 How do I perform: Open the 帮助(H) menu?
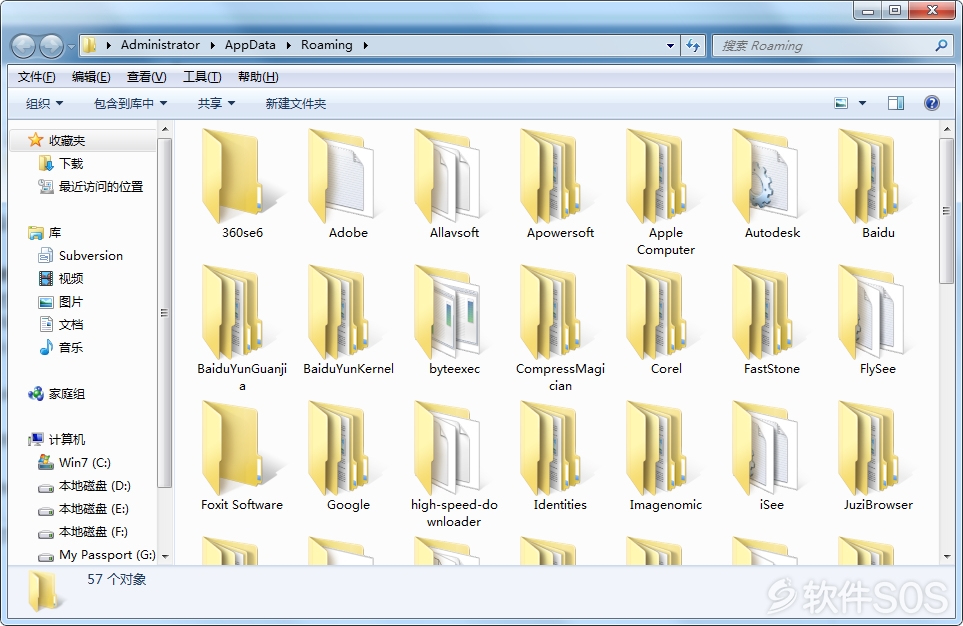click(258, 77)
